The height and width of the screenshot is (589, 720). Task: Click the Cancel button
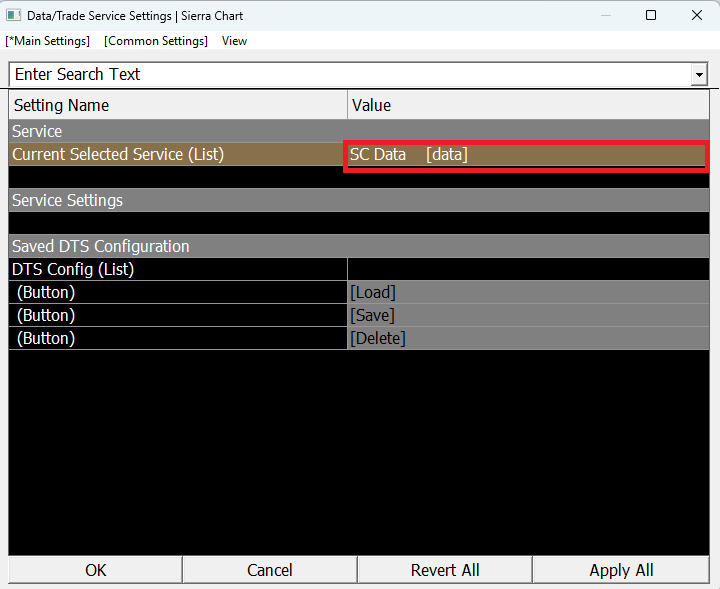click(270, 570)
